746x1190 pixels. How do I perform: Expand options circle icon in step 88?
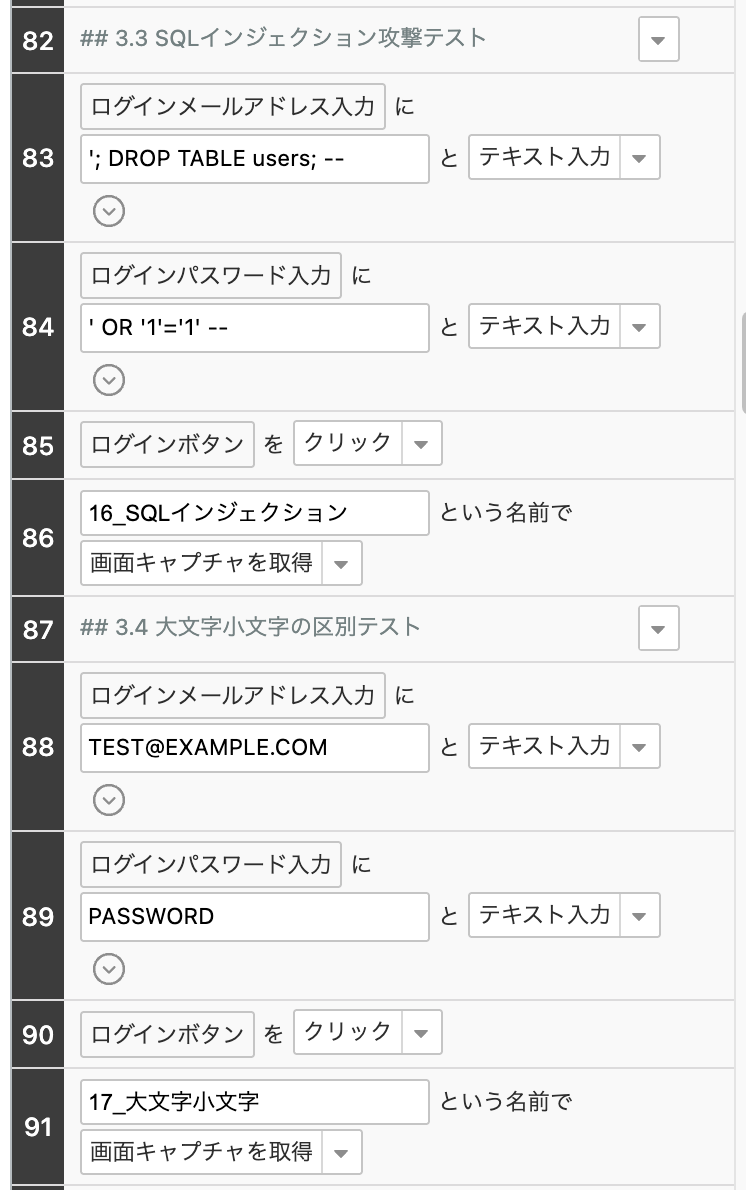point(108,800)
